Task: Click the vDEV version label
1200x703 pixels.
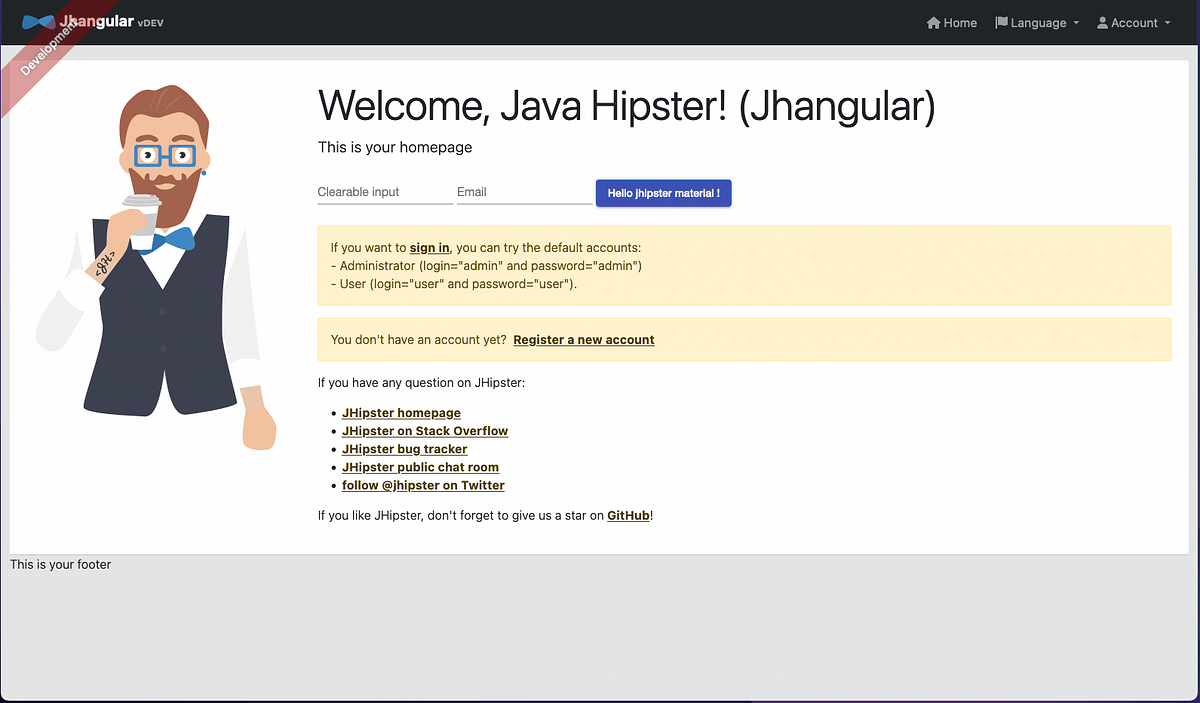Action: point(150,23)
